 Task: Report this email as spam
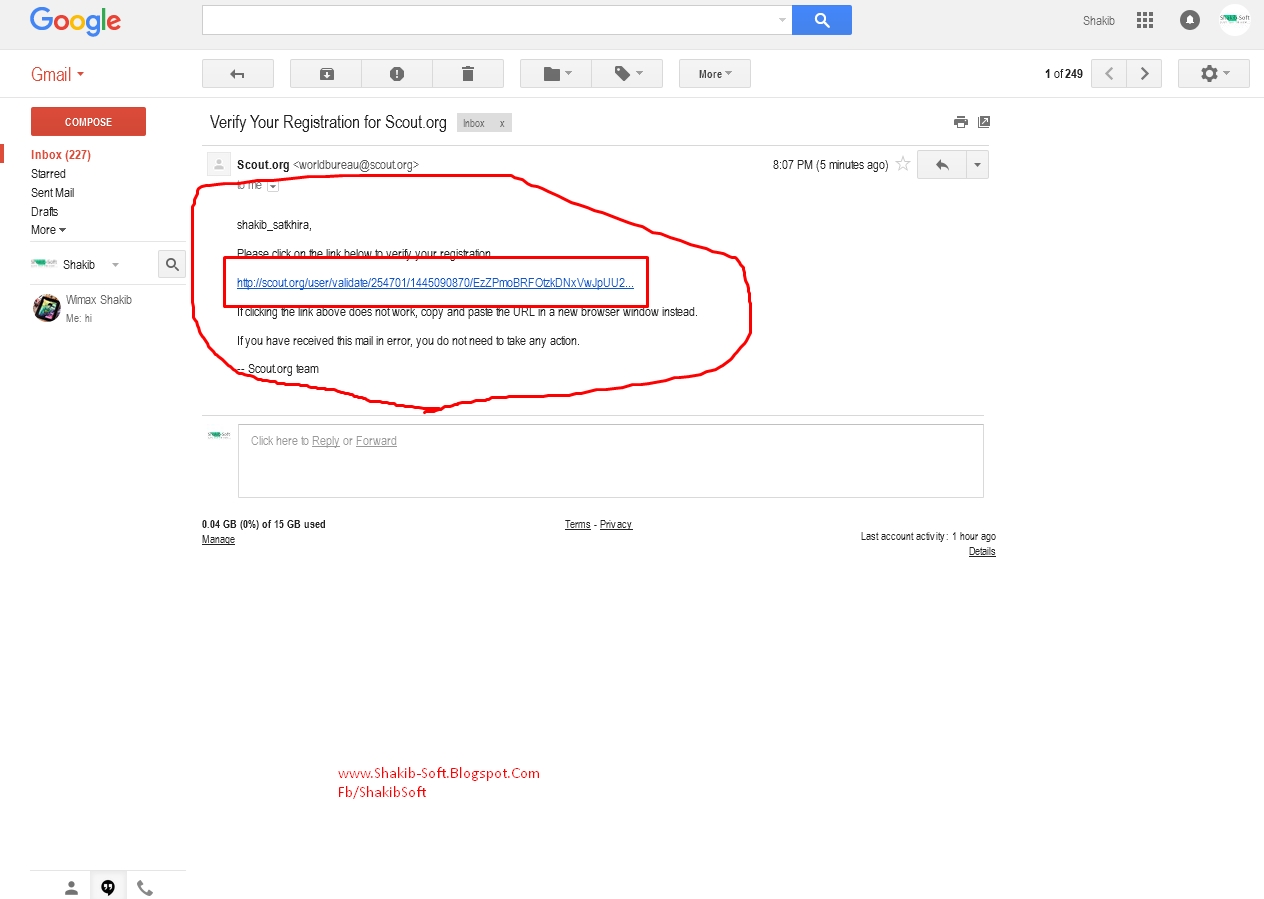point(397,74)
